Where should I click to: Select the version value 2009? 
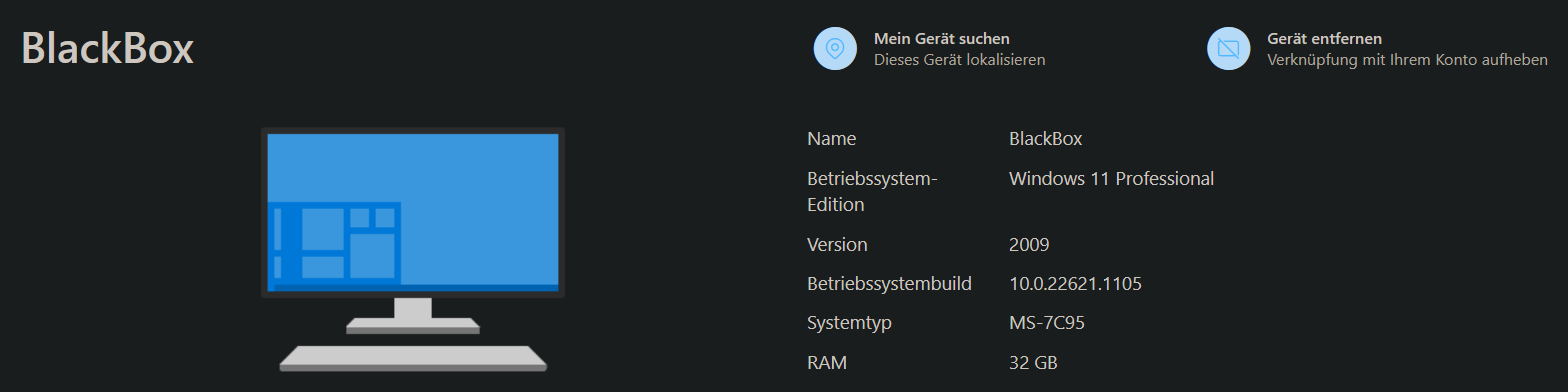[x=1029, y=245]
